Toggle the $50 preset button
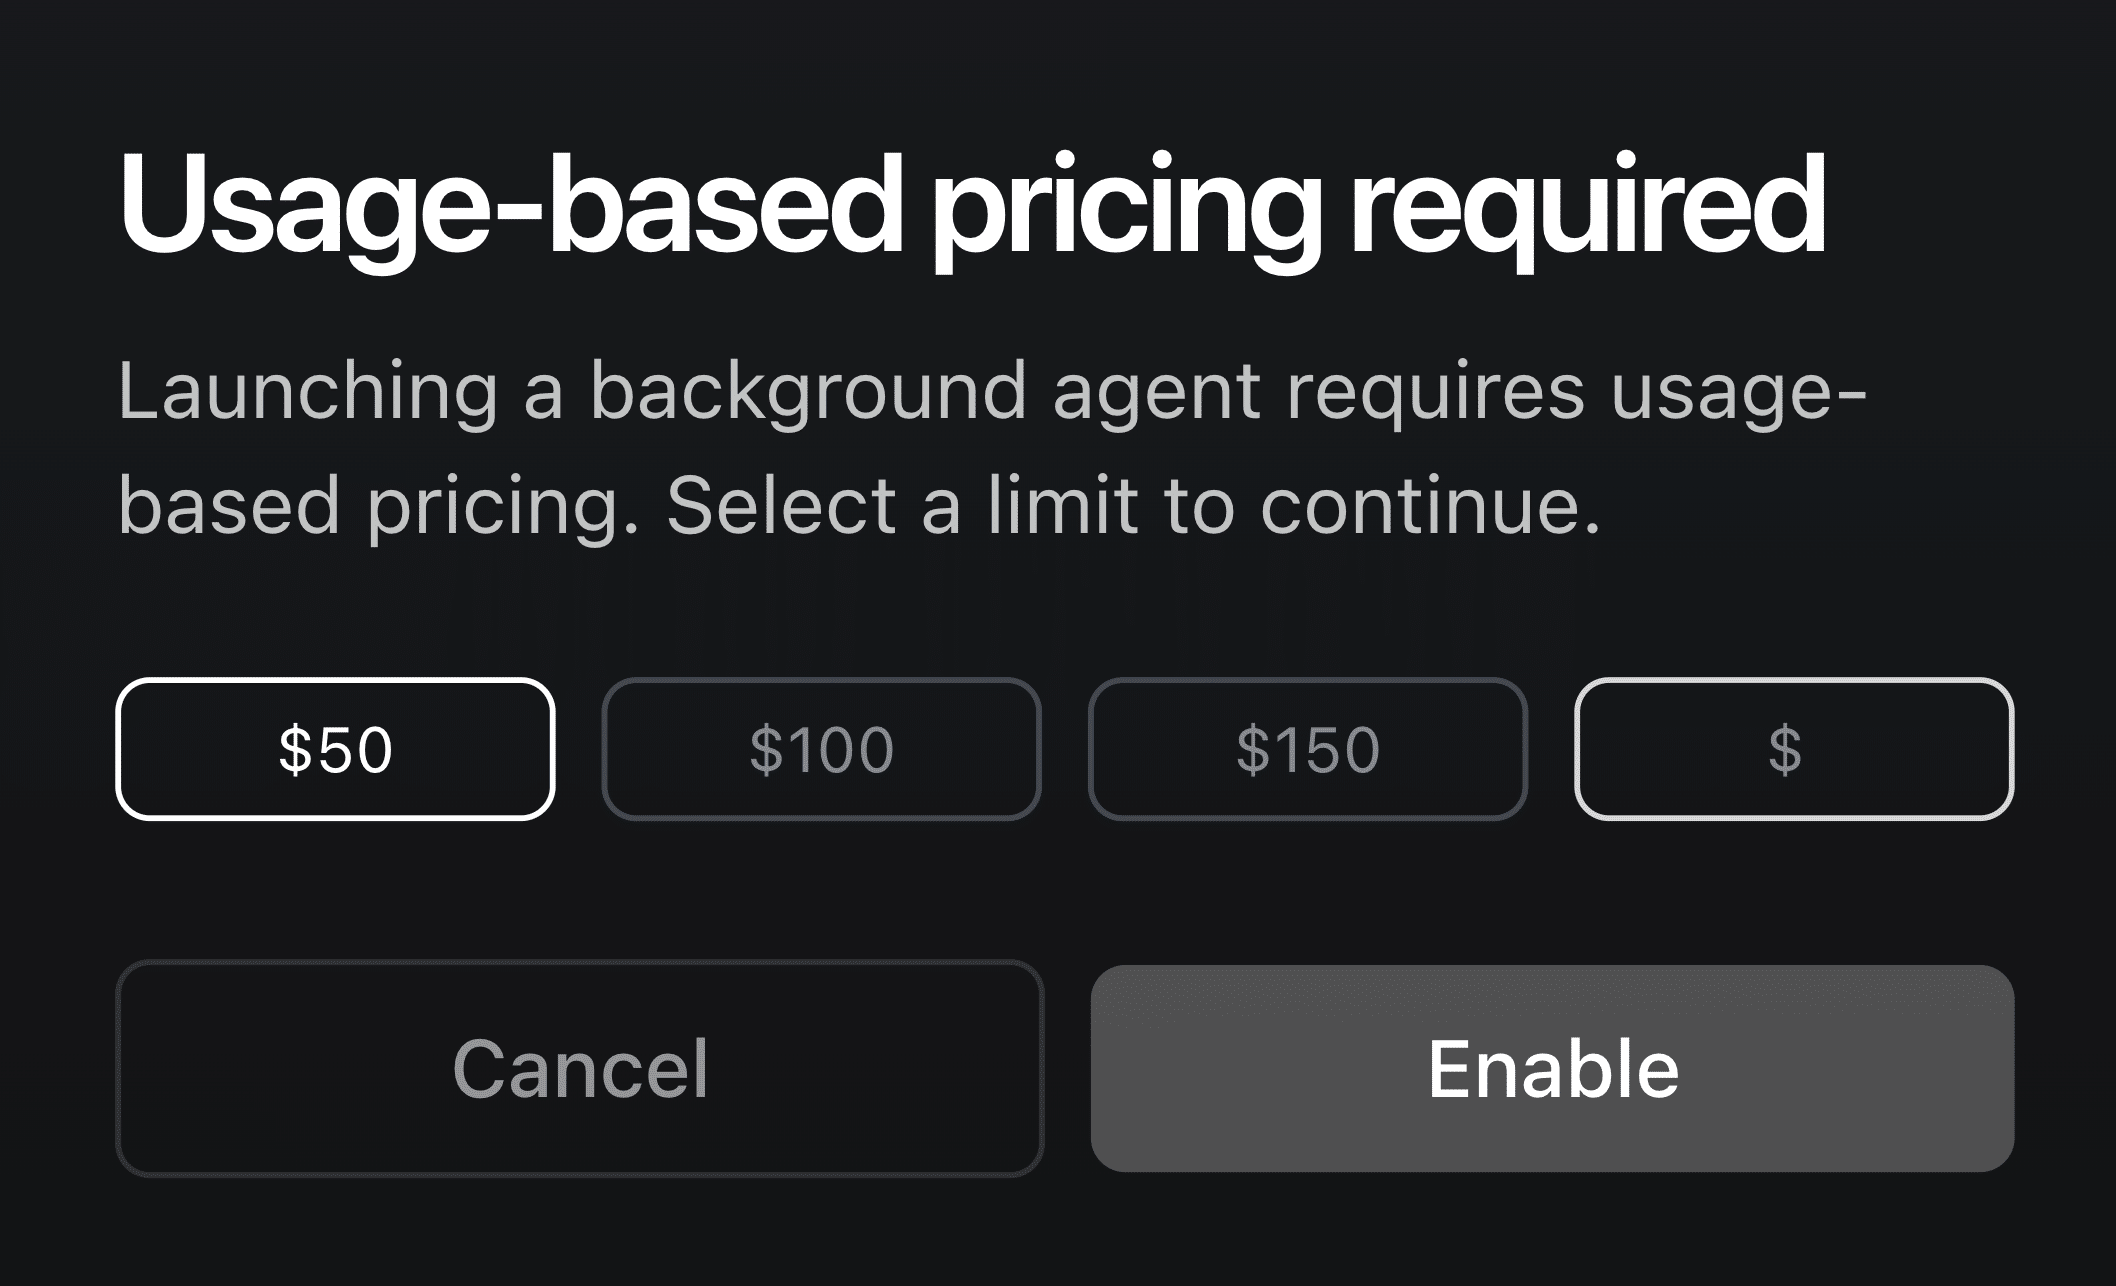Image resolution: width=2116 pixels, height=1286 pixels. [335, 750]
